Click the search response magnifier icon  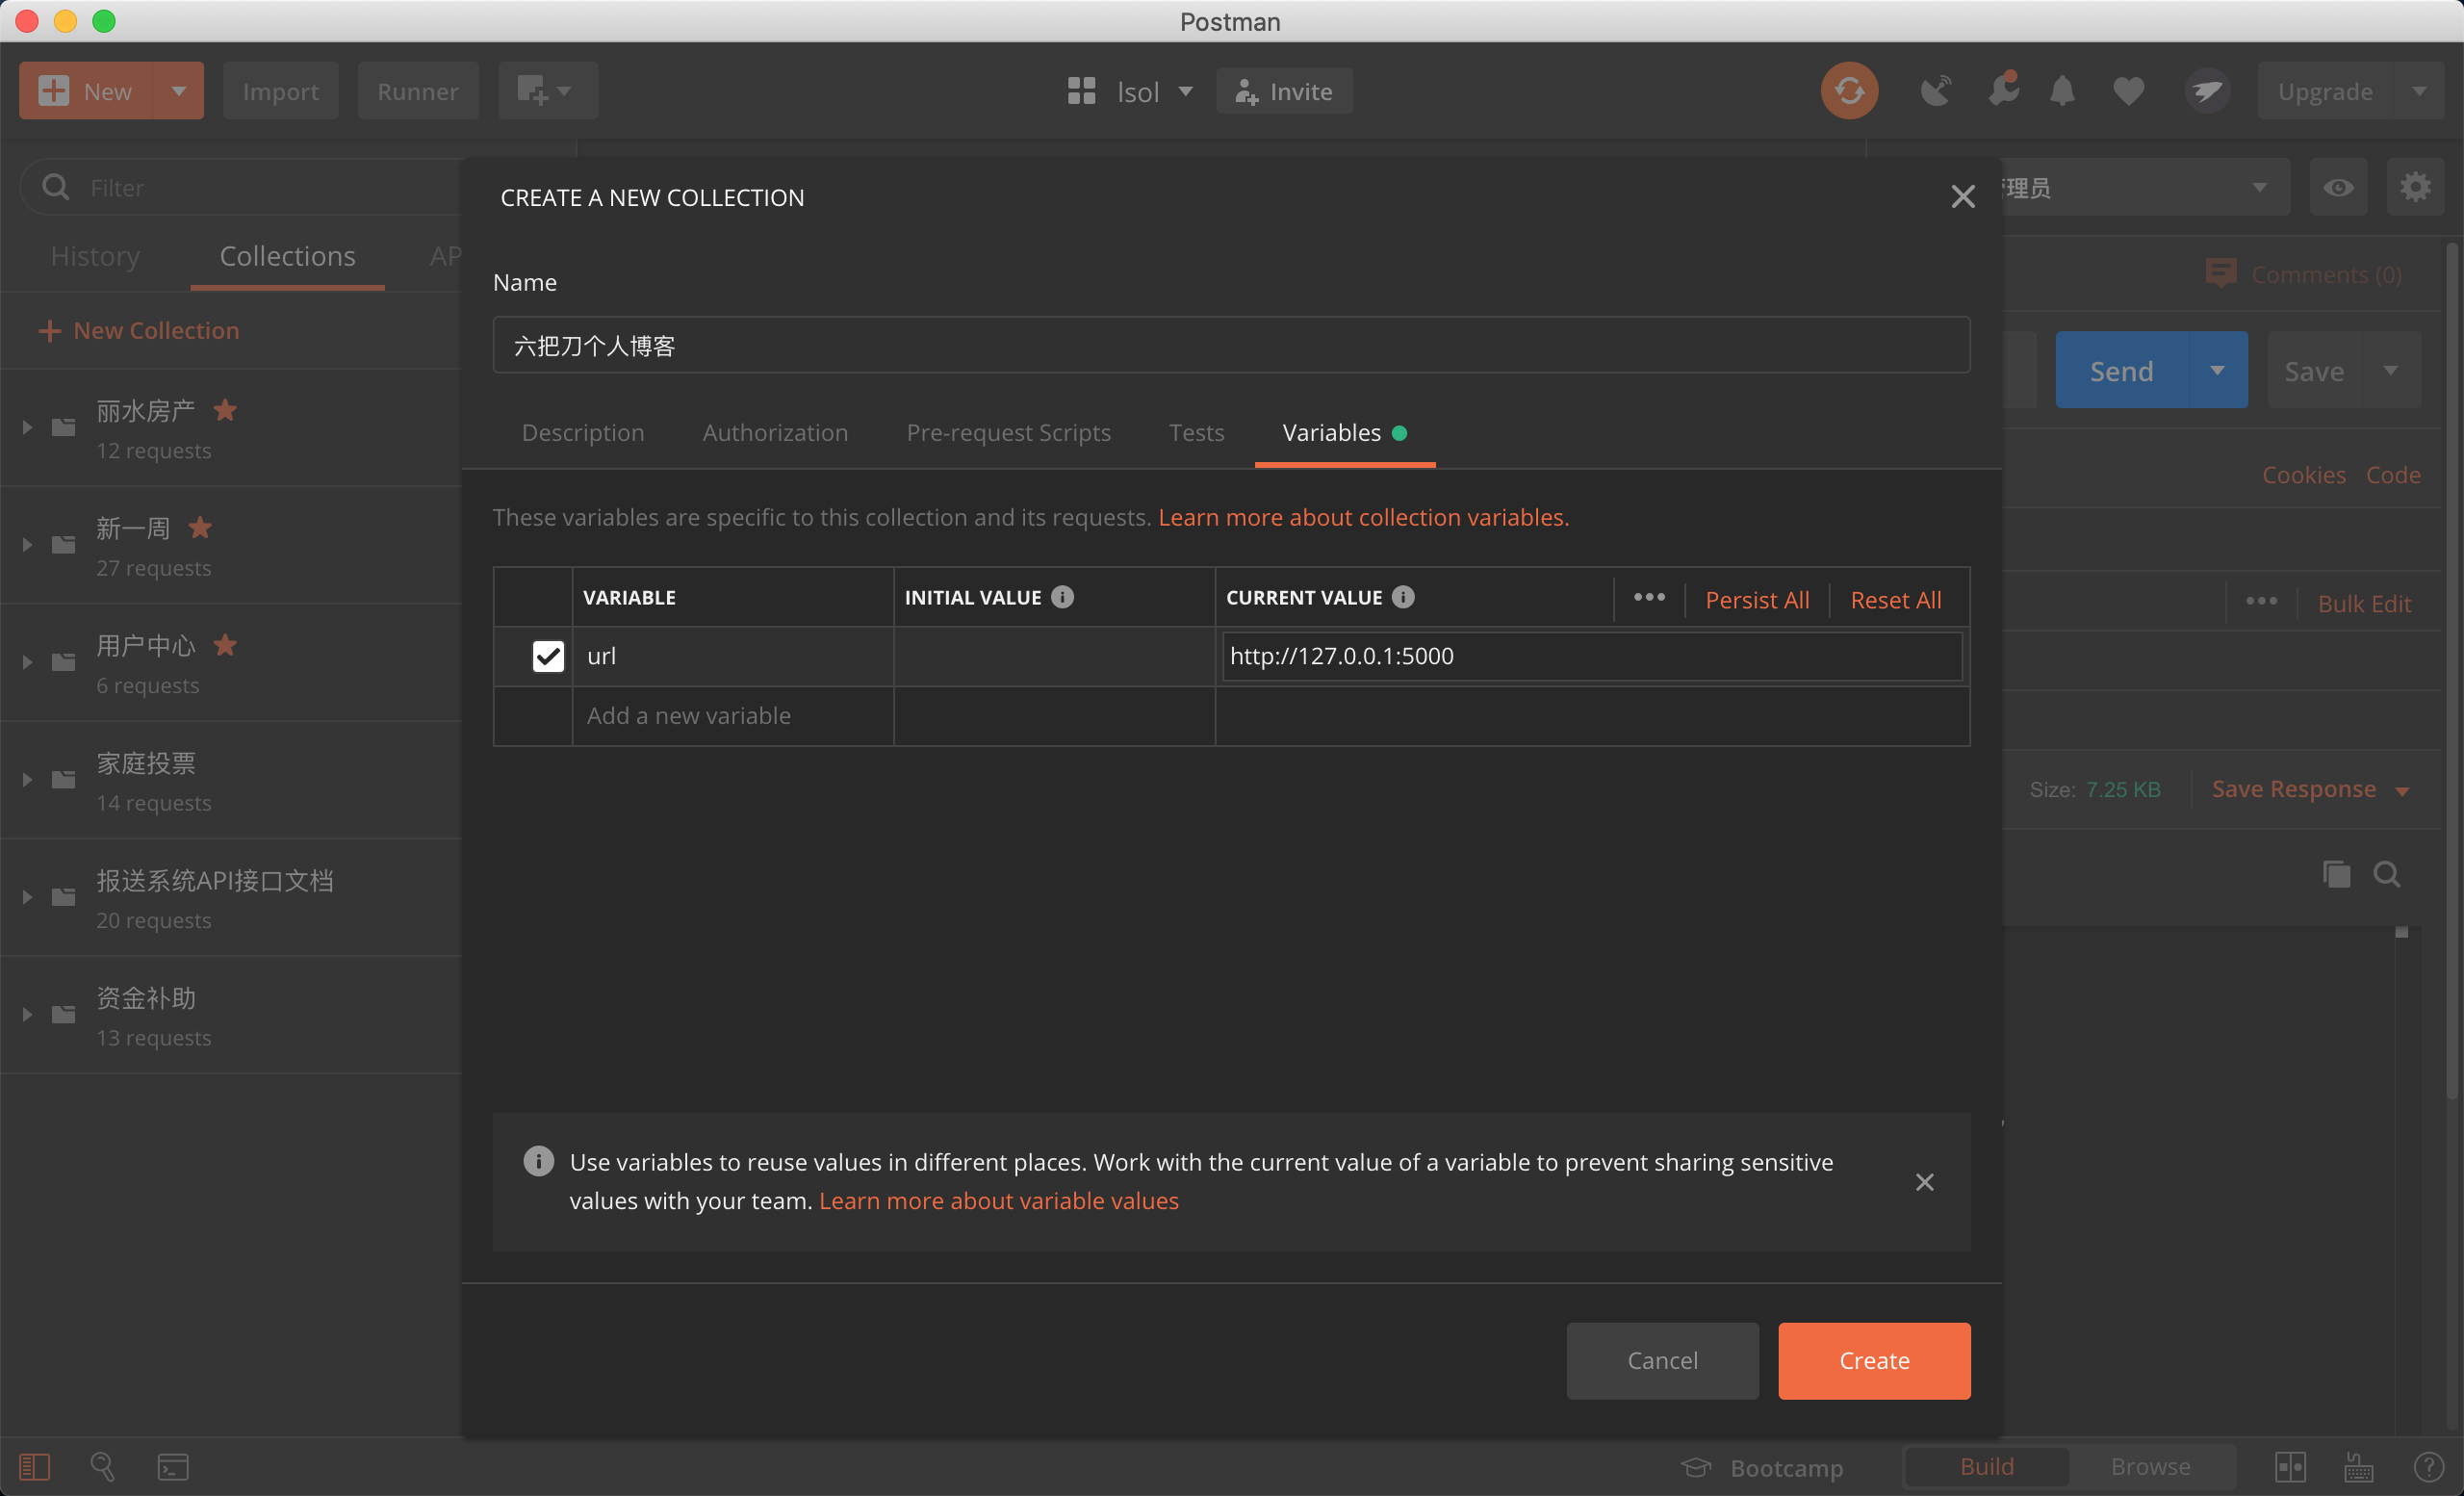(2387, 874)
